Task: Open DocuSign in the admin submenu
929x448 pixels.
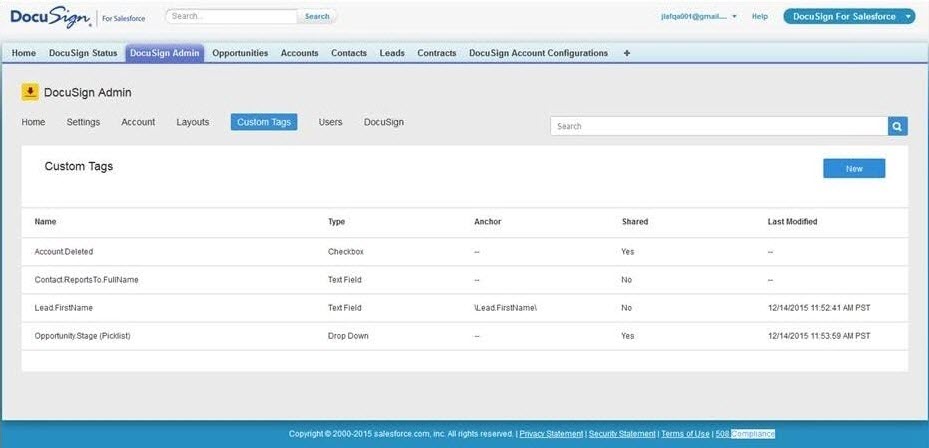Action: [384, 122]
